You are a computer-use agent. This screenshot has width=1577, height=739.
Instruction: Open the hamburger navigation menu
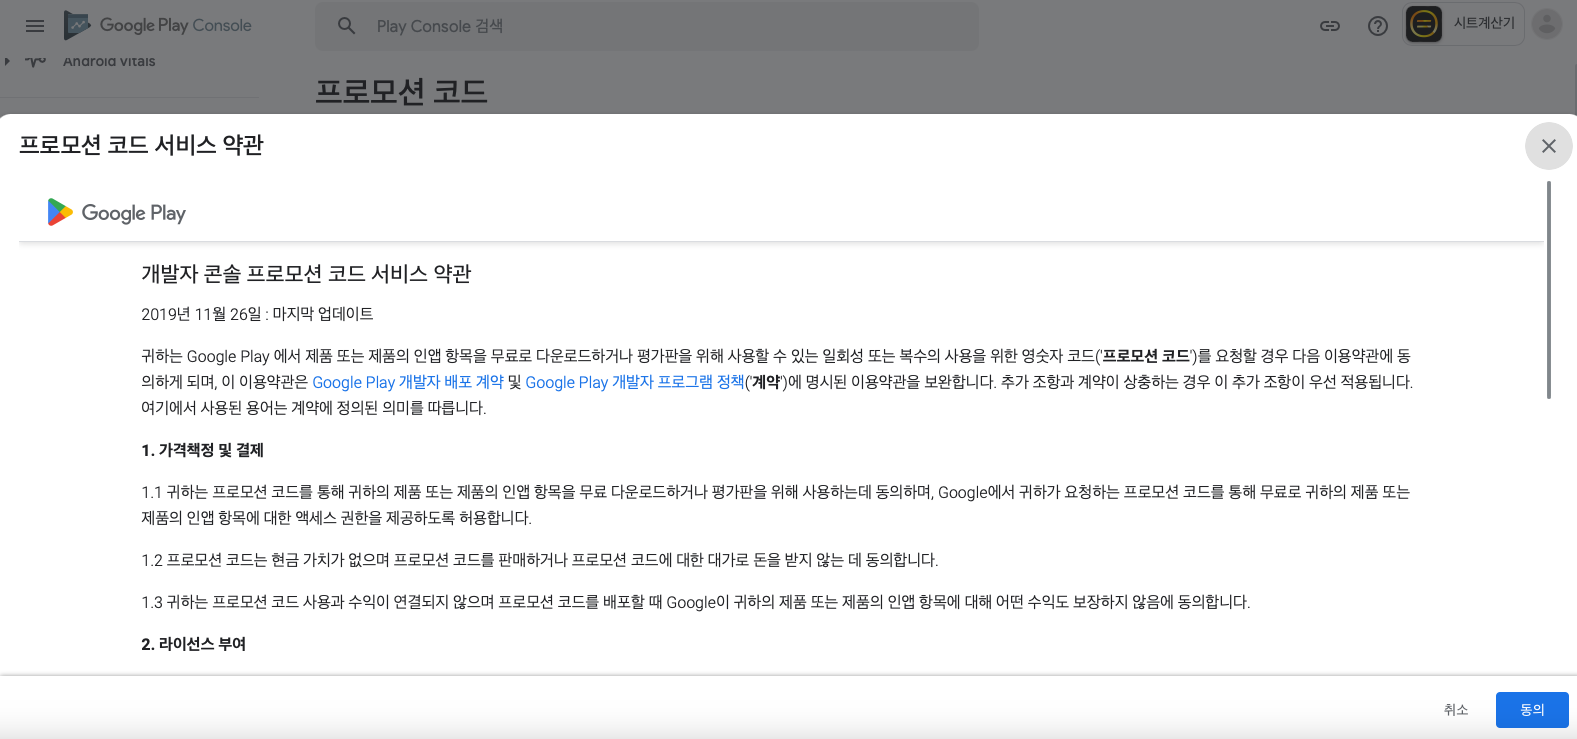pos(35,26)
